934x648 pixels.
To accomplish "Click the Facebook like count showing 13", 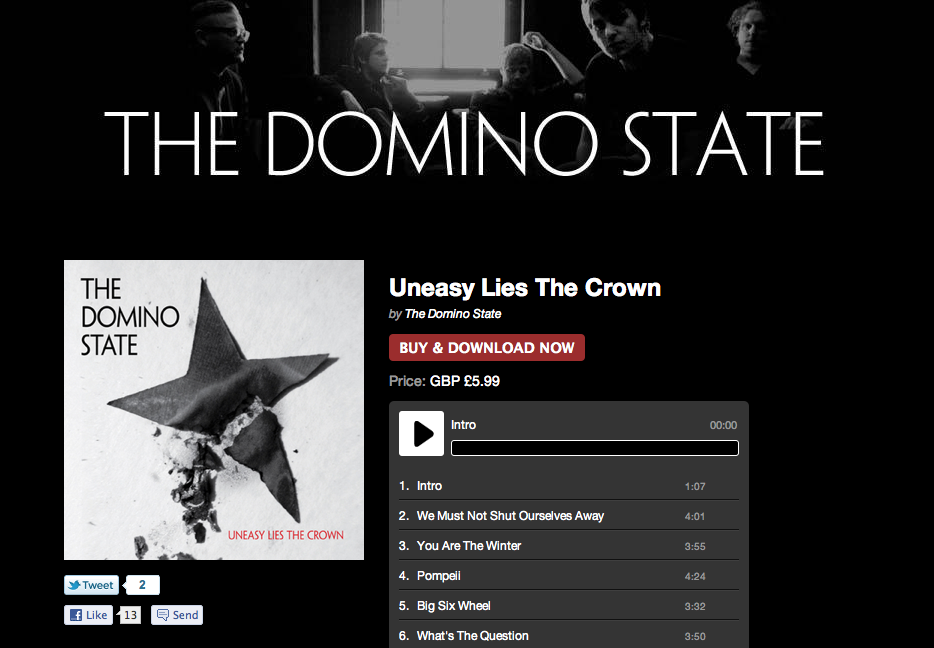I will click(x=130, y=615).
